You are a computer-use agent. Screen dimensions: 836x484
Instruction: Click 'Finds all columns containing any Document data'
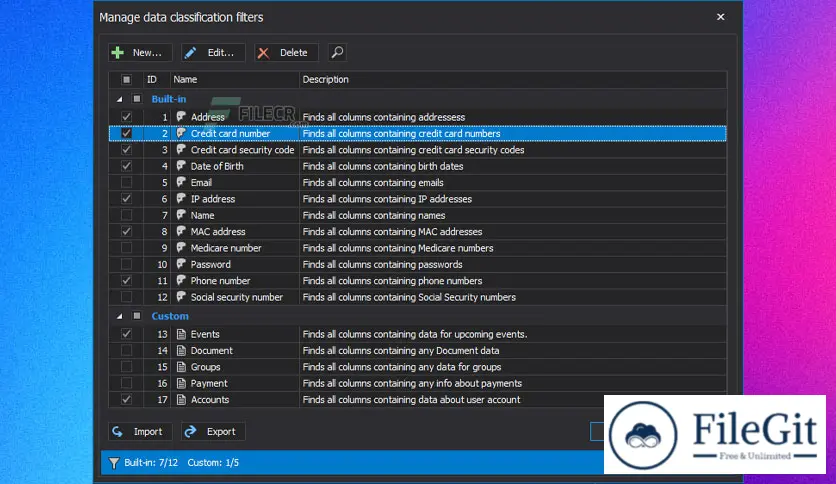[x=401, y=351]
